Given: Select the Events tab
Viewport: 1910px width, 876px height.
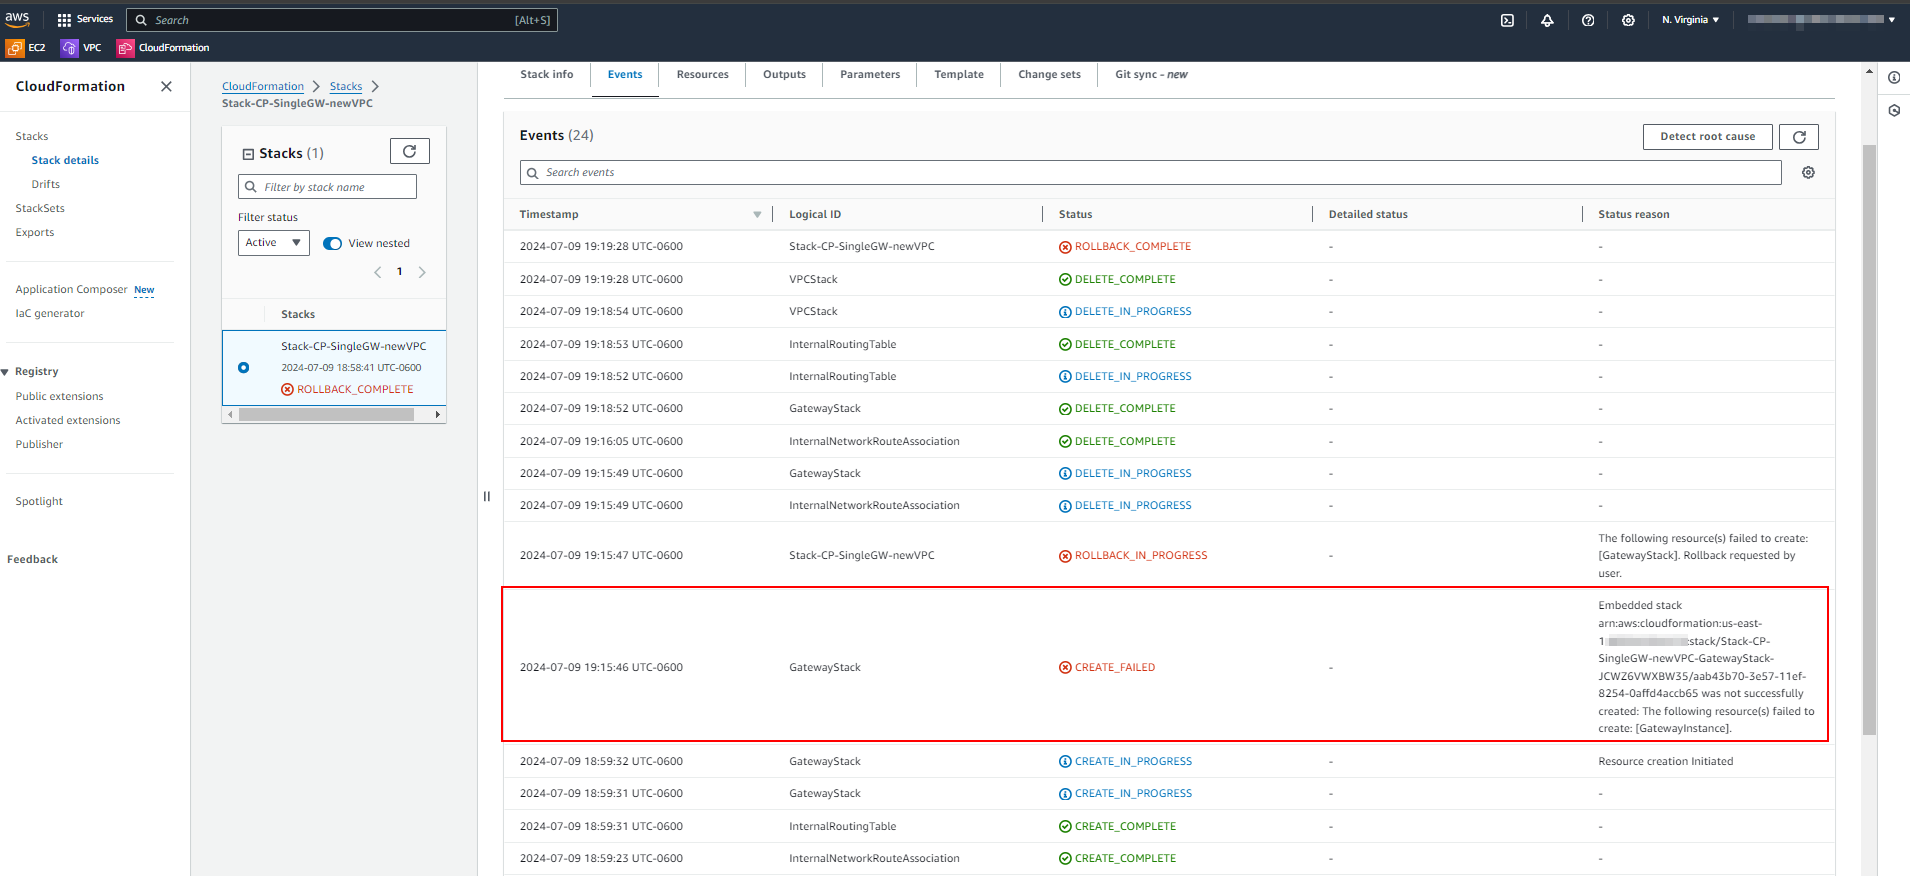Looking at the screenshot, I should click(x=625, y=75).
